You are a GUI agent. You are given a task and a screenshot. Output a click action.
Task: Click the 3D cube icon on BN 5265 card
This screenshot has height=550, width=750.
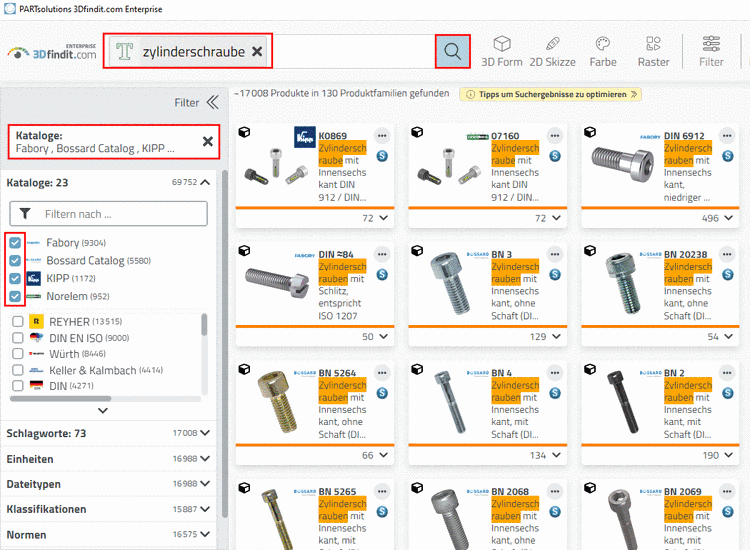click(244, 488)
